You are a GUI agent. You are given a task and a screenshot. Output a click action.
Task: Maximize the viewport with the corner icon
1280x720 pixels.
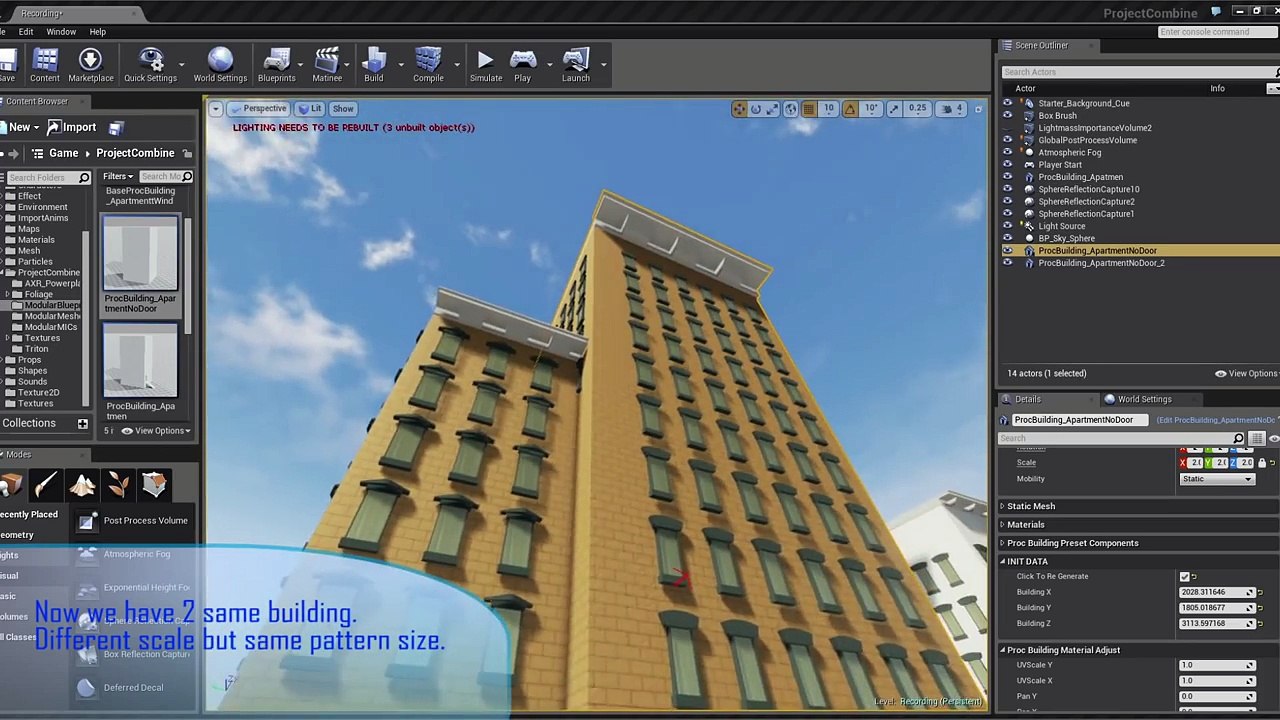[978, 109]
